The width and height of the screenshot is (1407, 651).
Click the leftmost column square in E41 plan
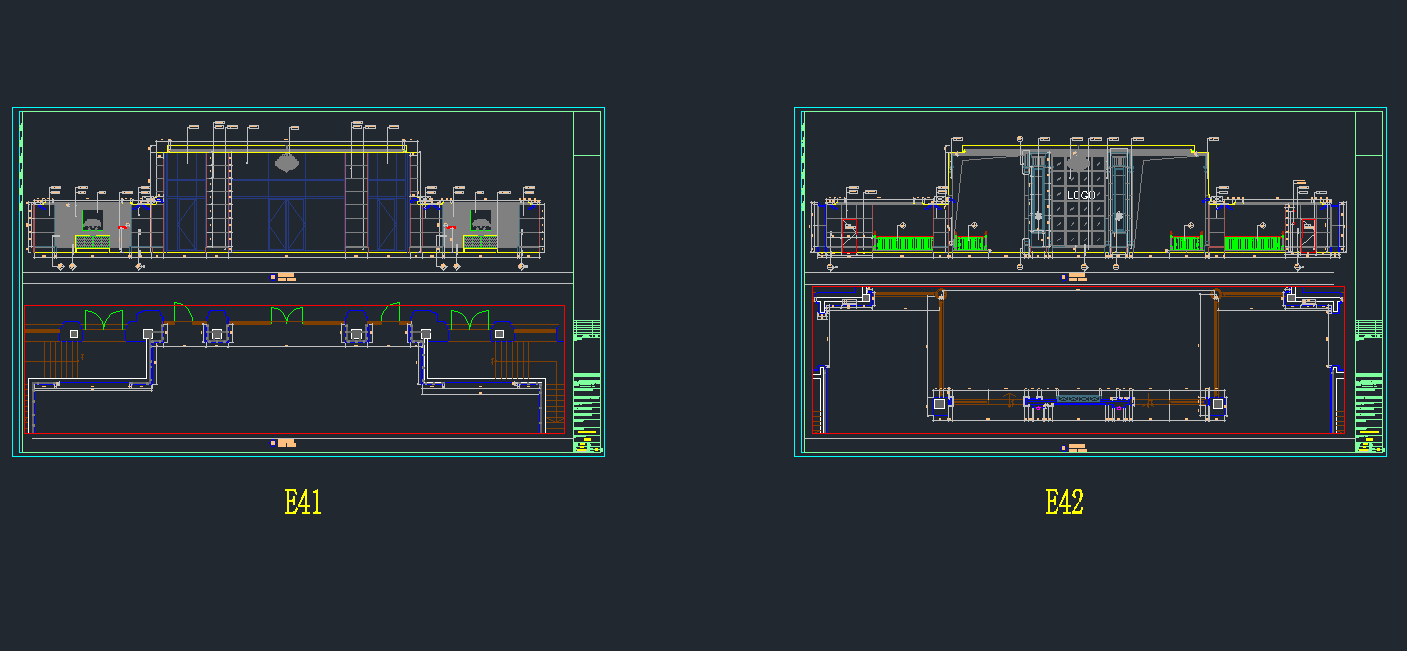point(75,334)
